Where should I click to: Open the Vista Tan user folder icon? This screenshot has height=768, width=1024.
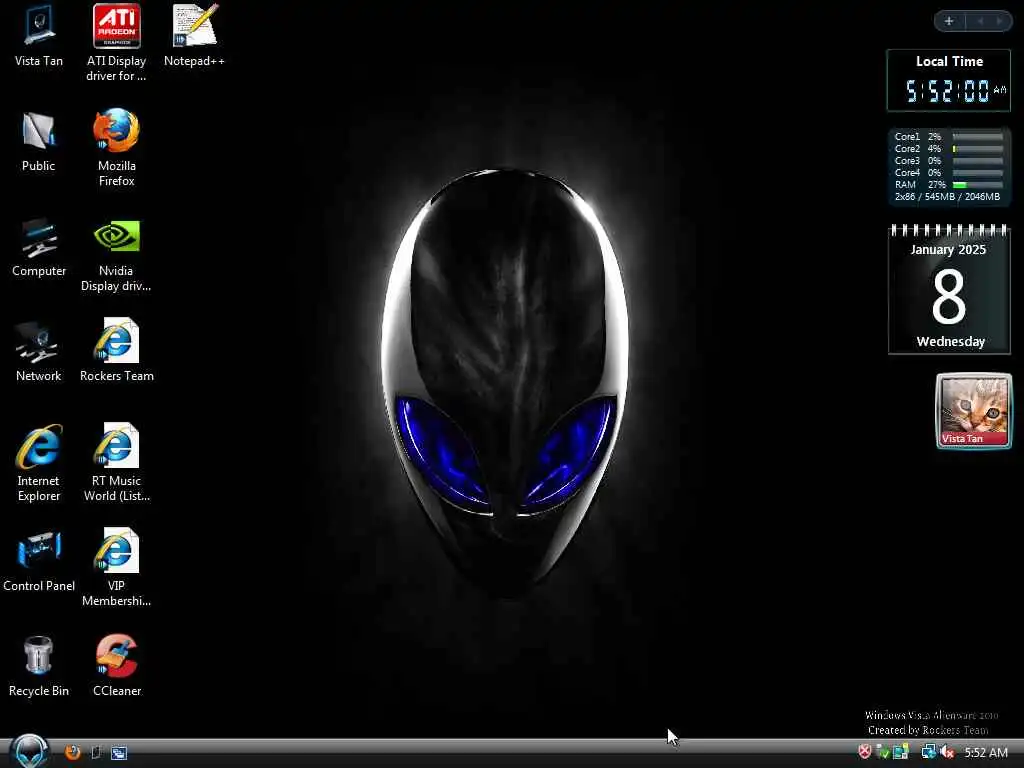point(39,36)
